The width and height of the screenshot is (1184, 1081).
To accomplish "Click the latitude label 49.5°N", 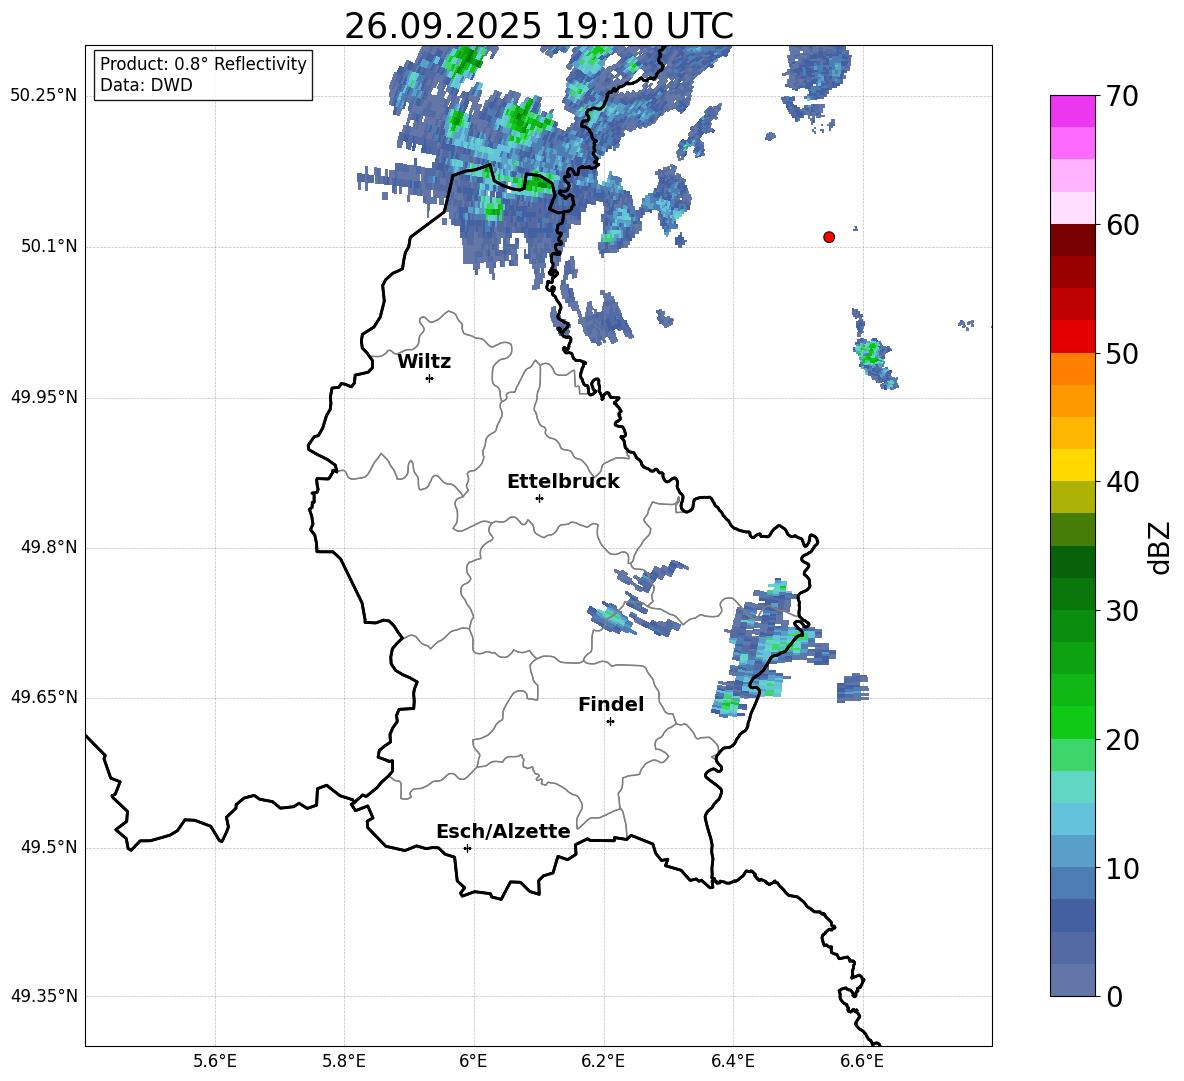I will click(50, 848).
